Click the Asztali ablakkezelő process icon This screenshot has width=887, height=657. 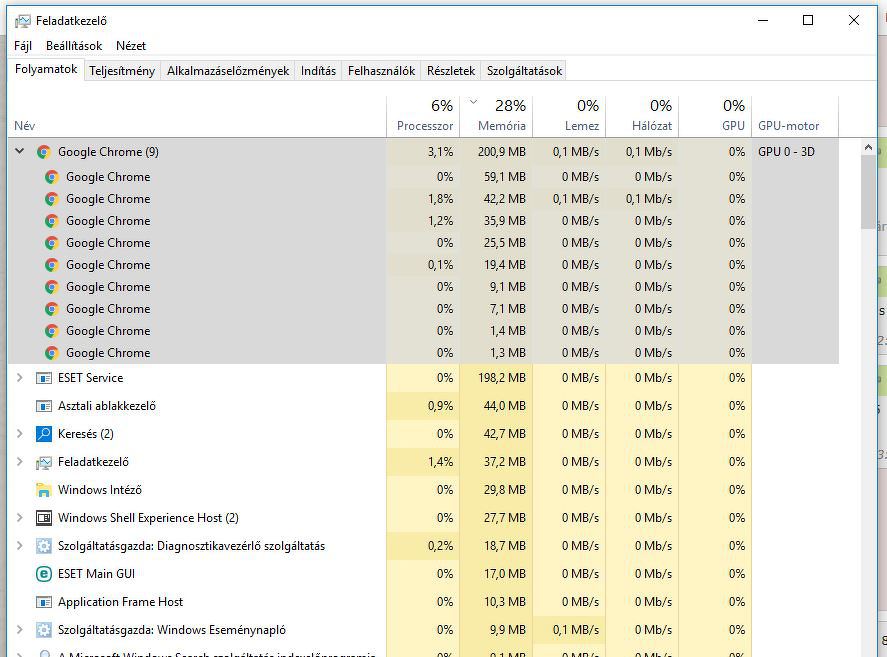pos(43,406)
